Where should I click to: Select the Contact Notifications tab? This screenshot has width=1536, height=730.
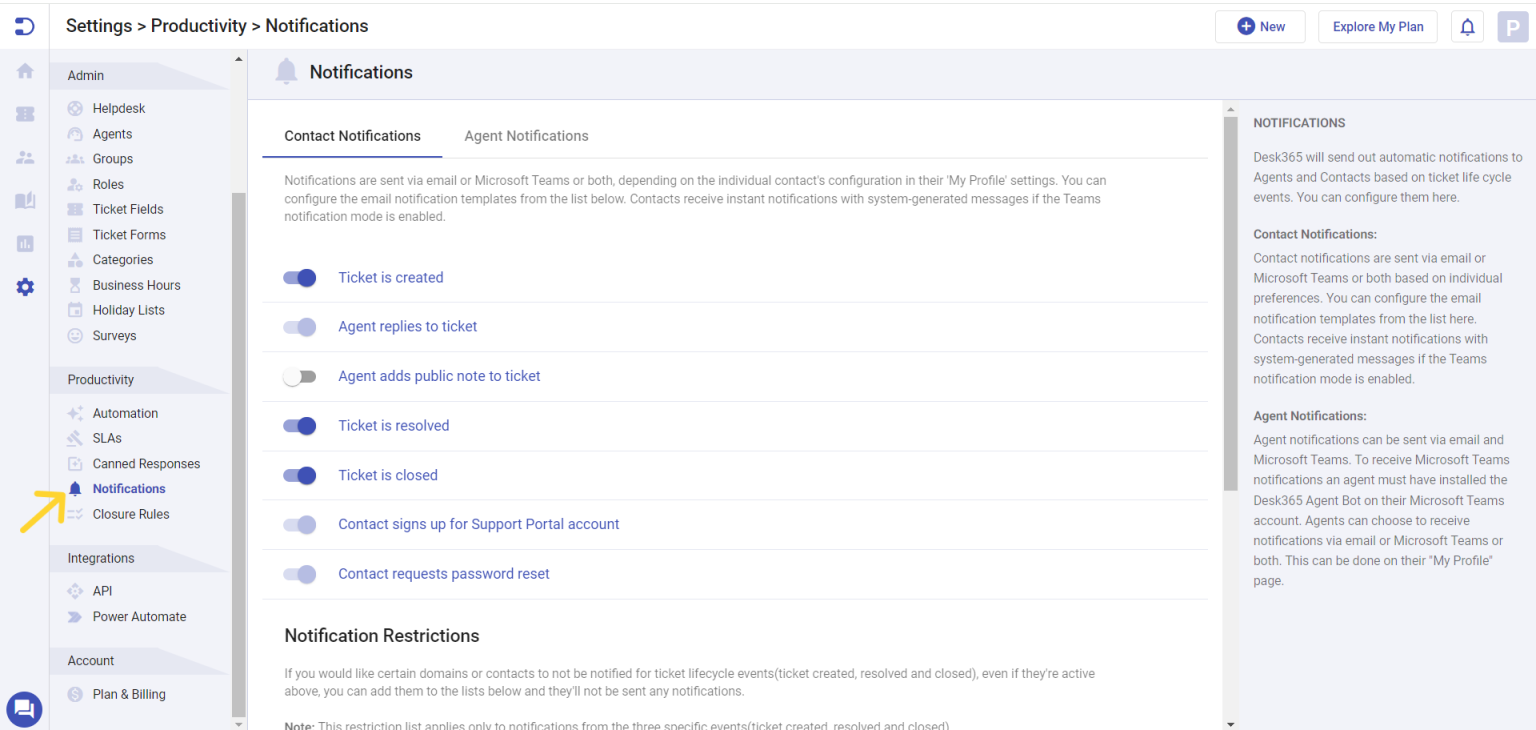[352, 135]
